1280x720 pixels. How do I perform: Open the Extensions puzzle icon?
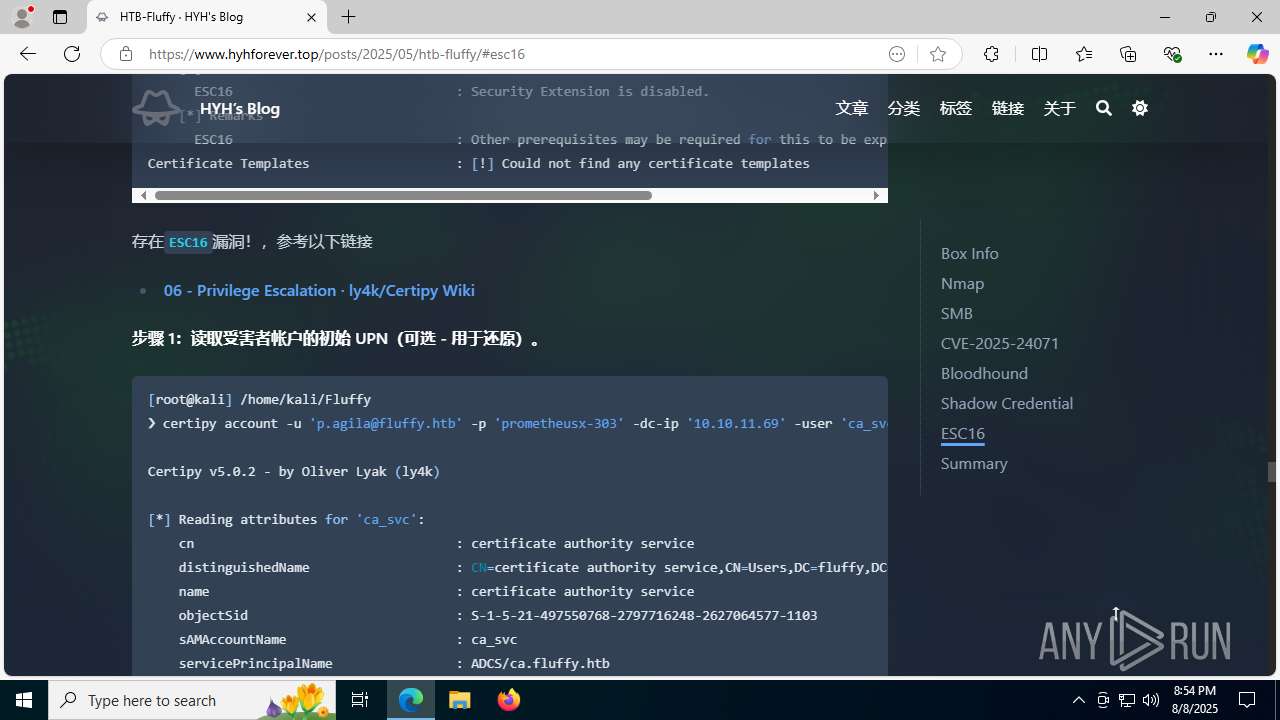coord(991,54)
